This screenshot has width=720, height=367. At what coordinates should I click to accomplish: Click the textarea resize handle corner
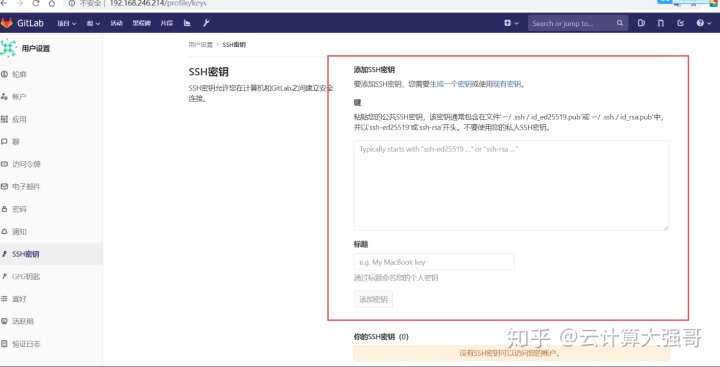click(x=666, y=227)
